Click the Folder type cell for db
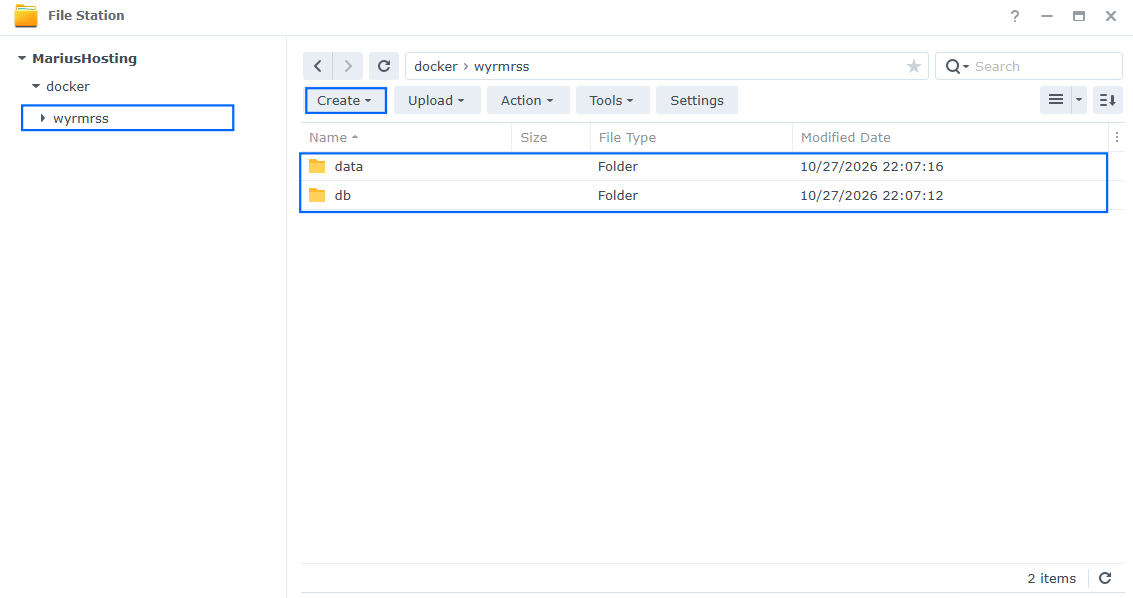 [618, 195]
